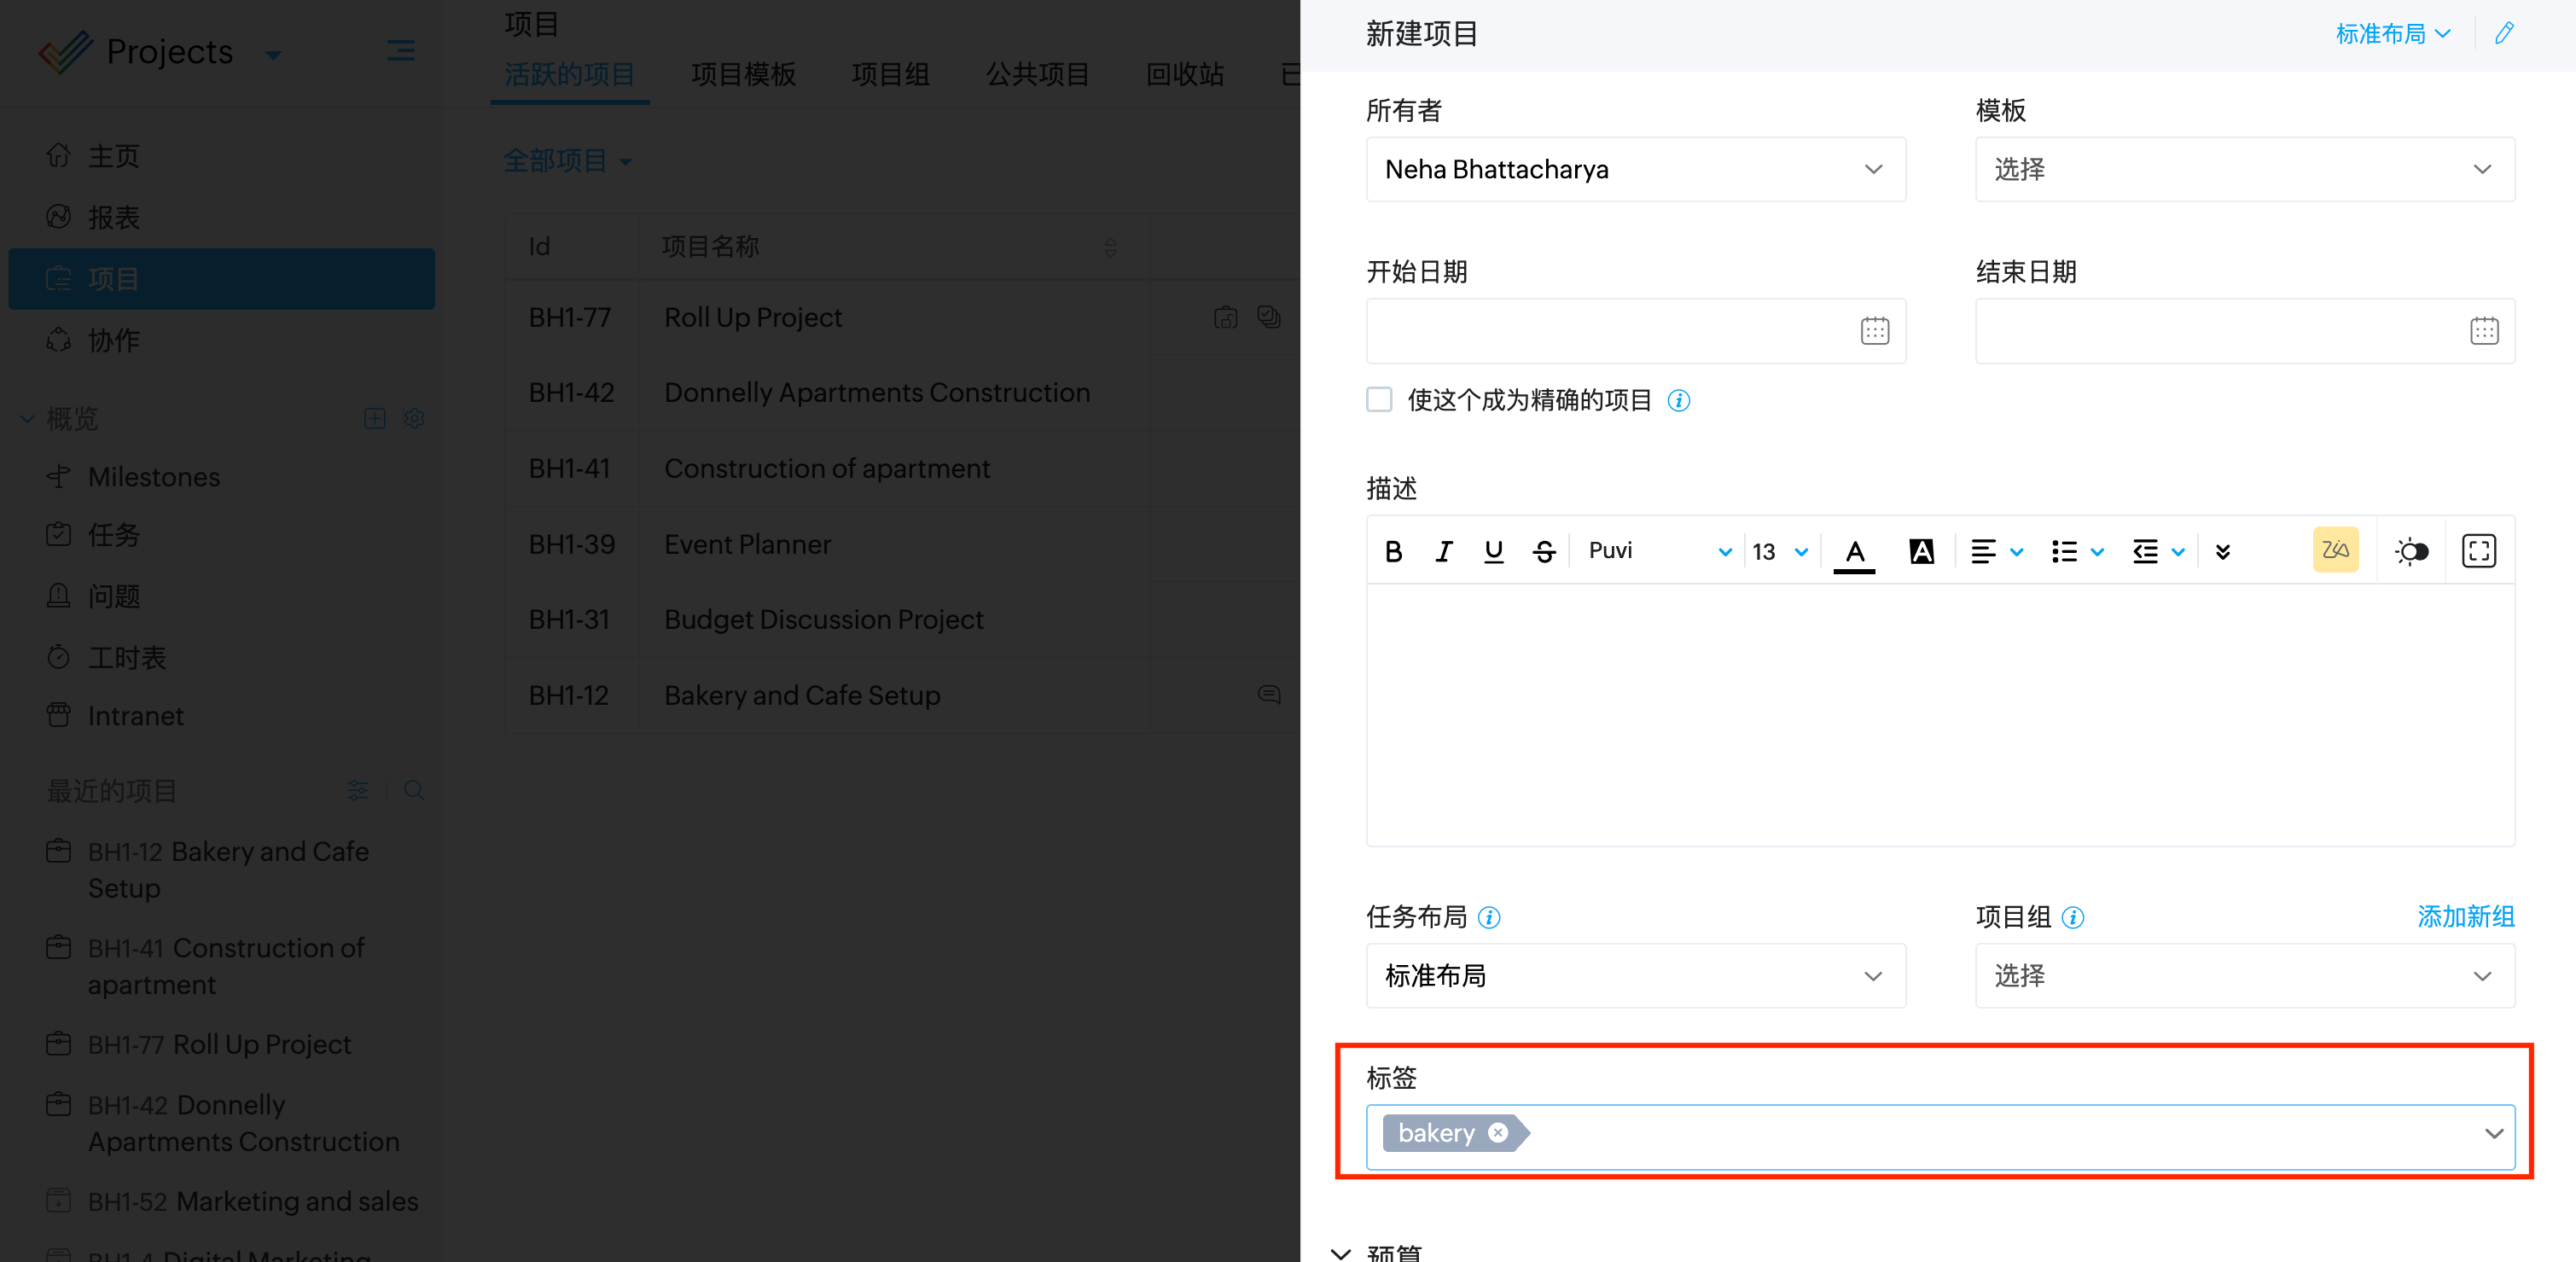Switch to 项目模板 tab
The height and width of the screenshot is (1262, 2576).
click(743, 74)
